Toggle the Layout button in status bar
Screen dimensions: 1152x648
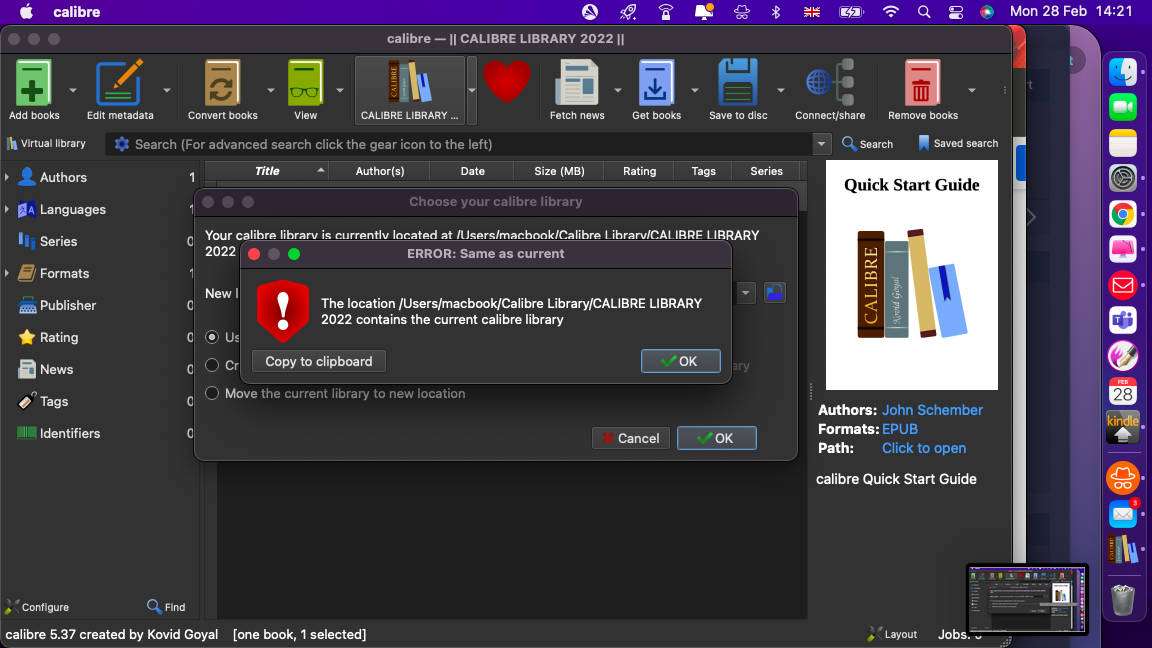pyautogui.click(x=892, y=634)
